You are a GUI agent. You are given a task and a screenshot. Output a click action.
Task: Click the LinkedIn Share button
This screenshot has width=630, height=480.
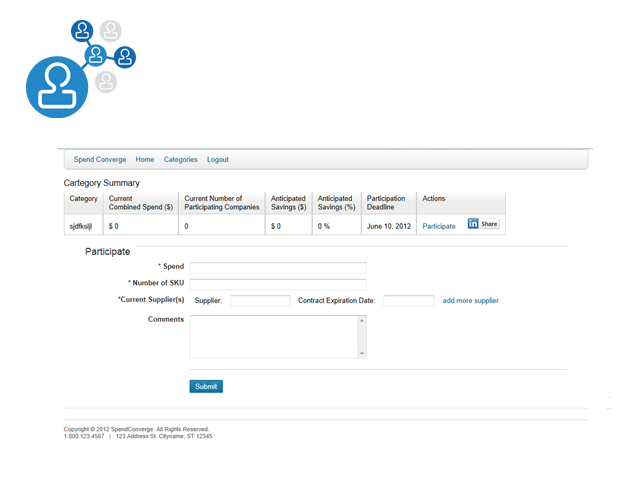[x=483, y=224]
